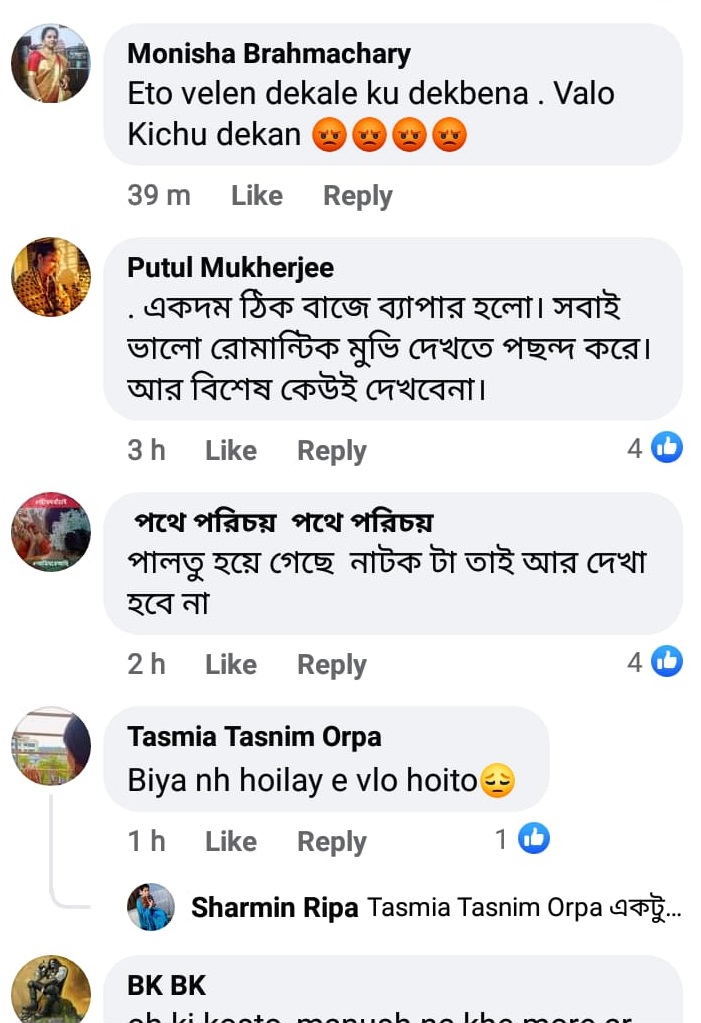The height and width of the screenshot is (1023, 701).
Task: Like Putul Mukherjee's comment
Action: (x=231, y=451)
